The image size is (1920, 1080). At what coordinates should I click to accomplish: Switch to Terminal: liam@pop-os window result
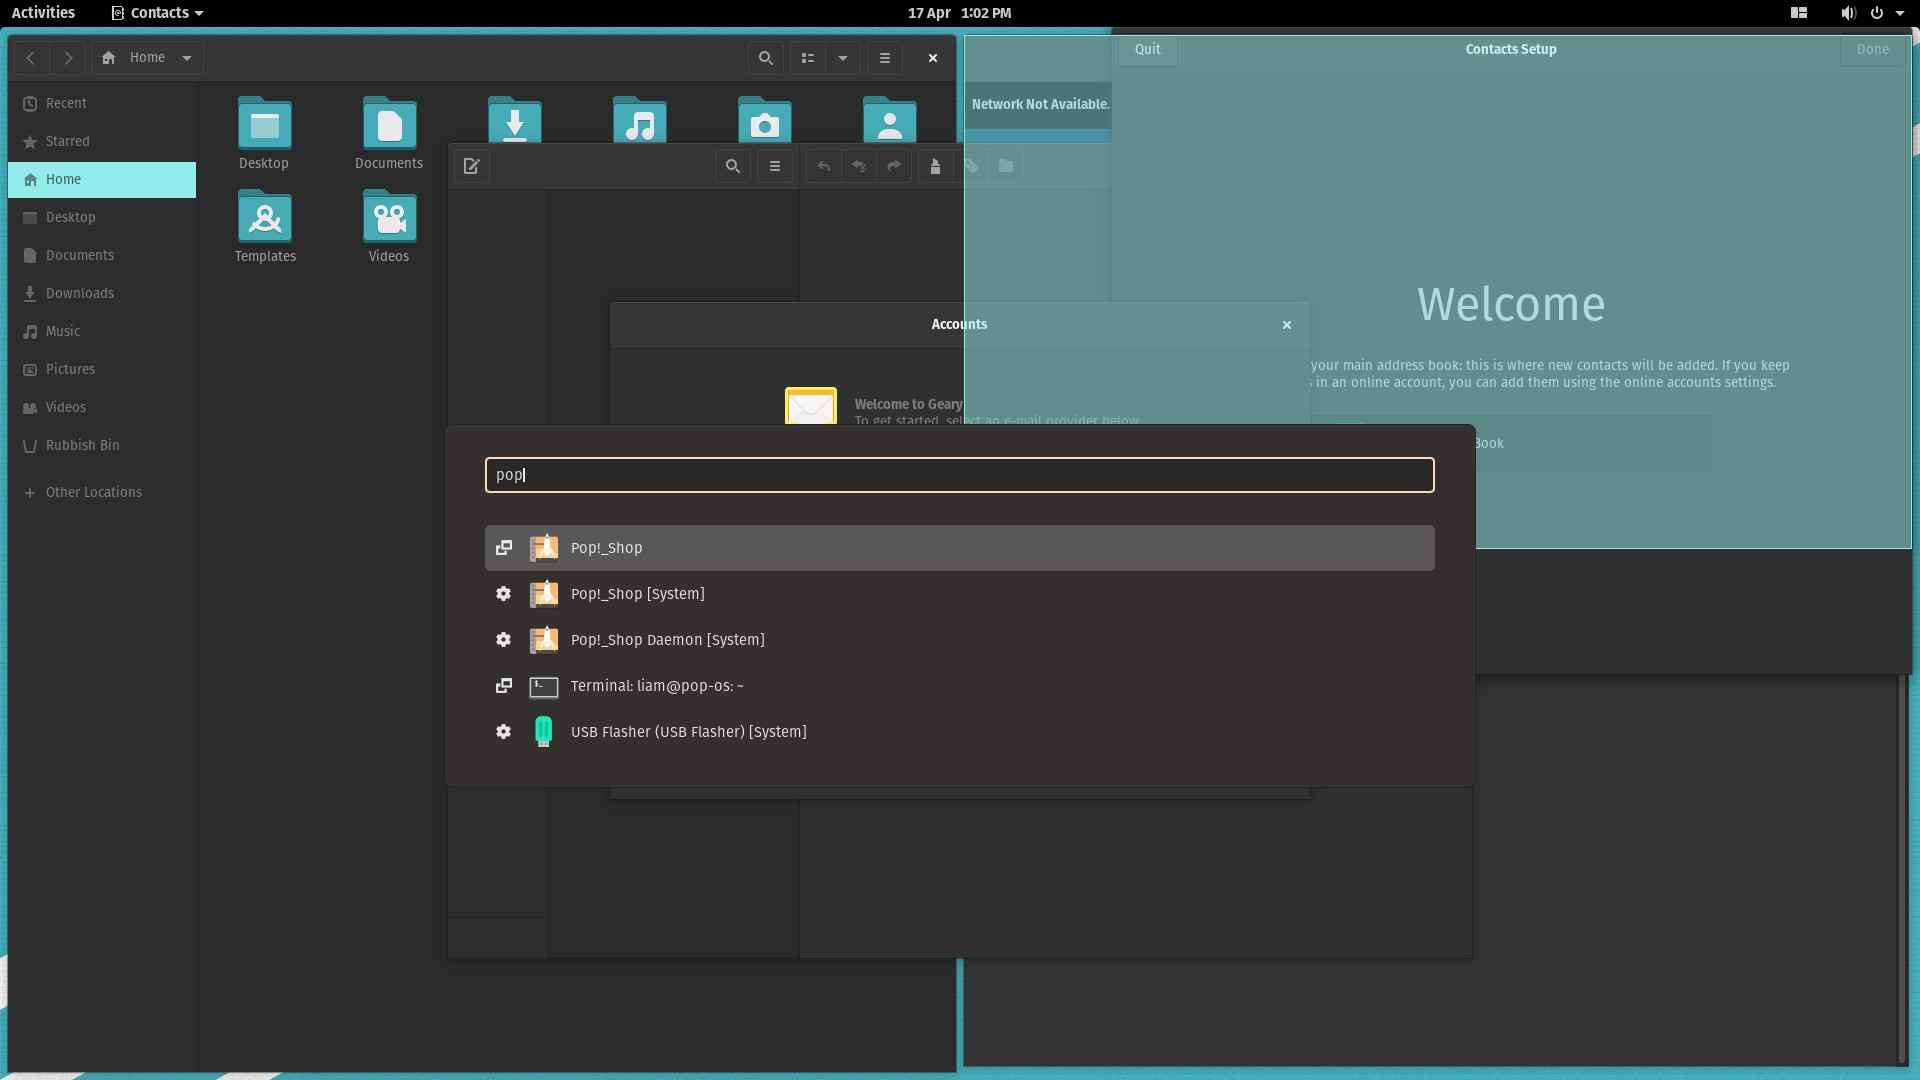(960, 686)
